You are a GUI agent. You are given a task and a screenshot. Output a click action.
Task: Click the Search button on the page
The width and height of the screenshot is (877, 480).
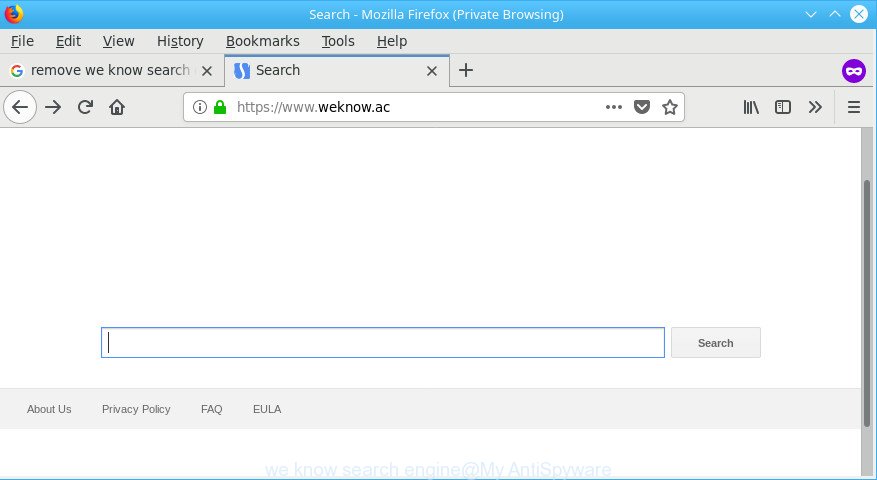pyautogui.click(x=715, y=342)
